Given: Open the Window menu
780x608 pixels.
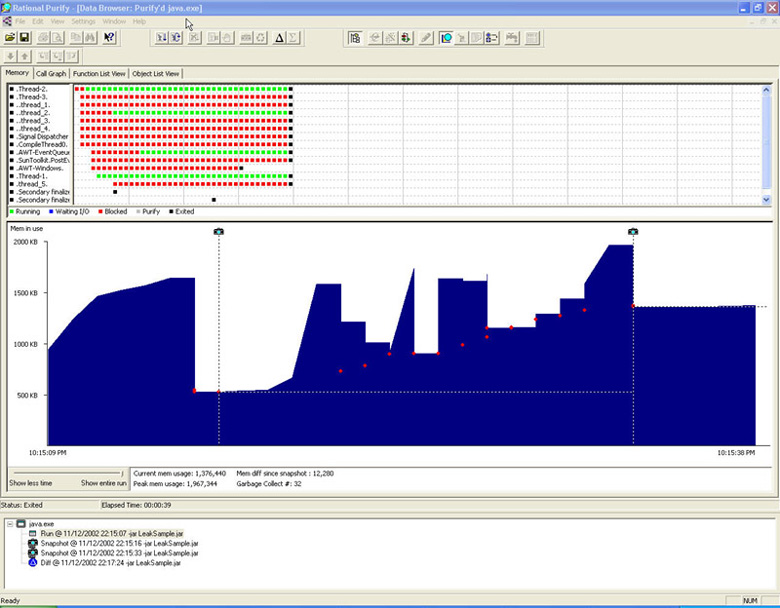Looking at the screenshot, I should point(114,21).
